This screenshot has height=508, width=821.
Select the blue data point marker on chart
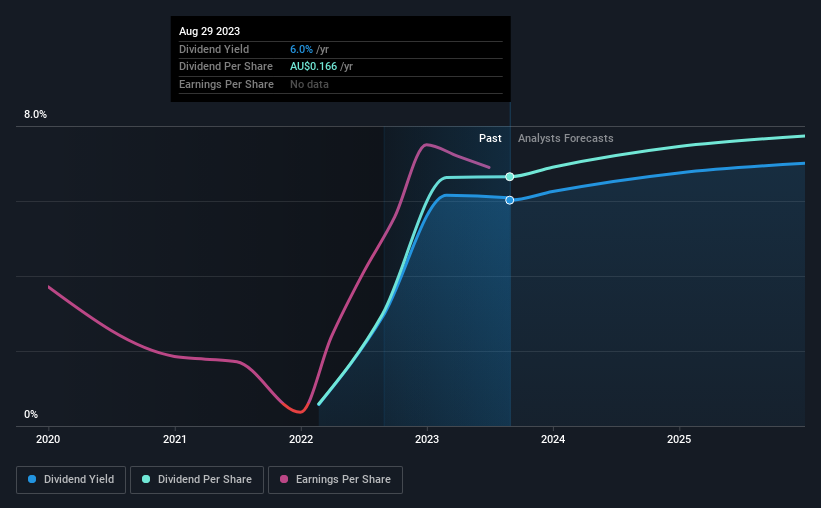point(509,200)
